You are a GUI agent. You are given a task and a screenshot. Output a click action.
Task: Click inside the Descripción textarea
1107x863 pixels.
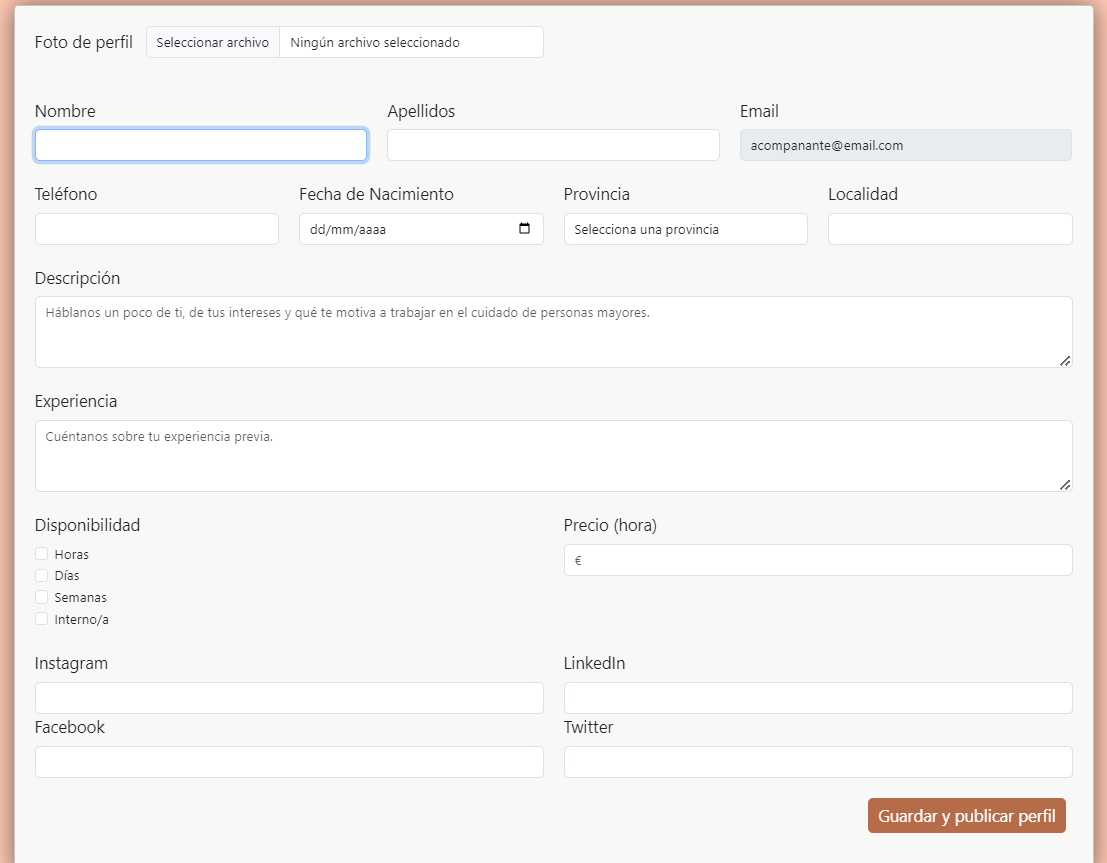(554, 332)
